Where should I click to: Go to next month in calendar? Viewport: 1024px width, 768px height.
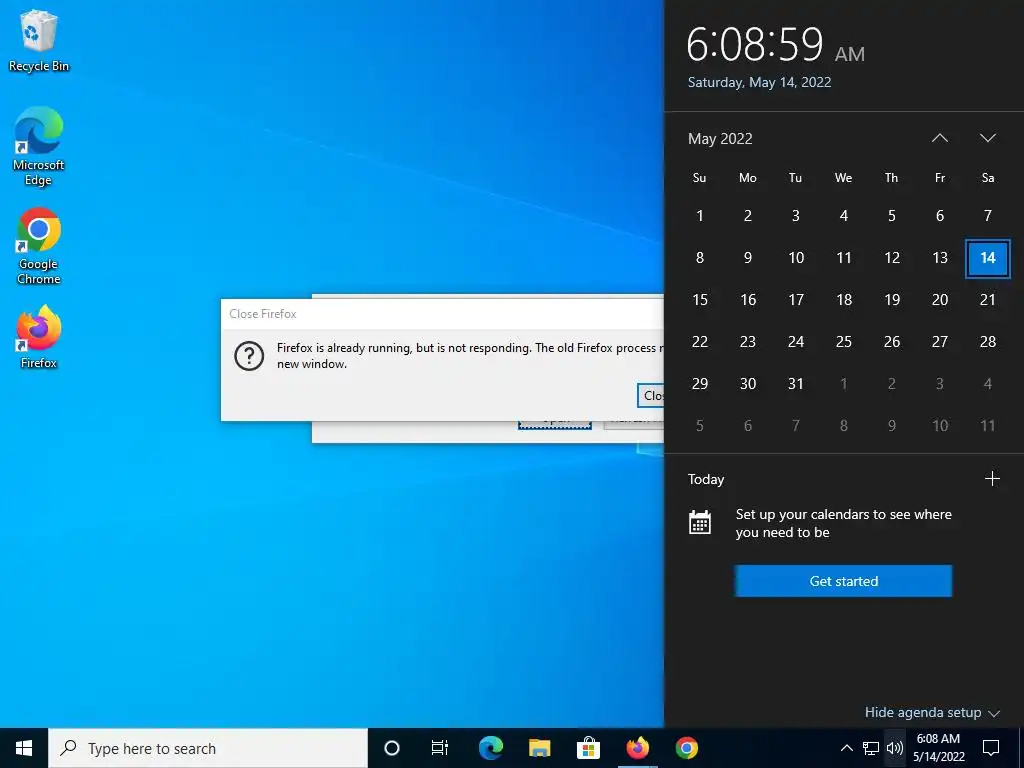[987, 138]
